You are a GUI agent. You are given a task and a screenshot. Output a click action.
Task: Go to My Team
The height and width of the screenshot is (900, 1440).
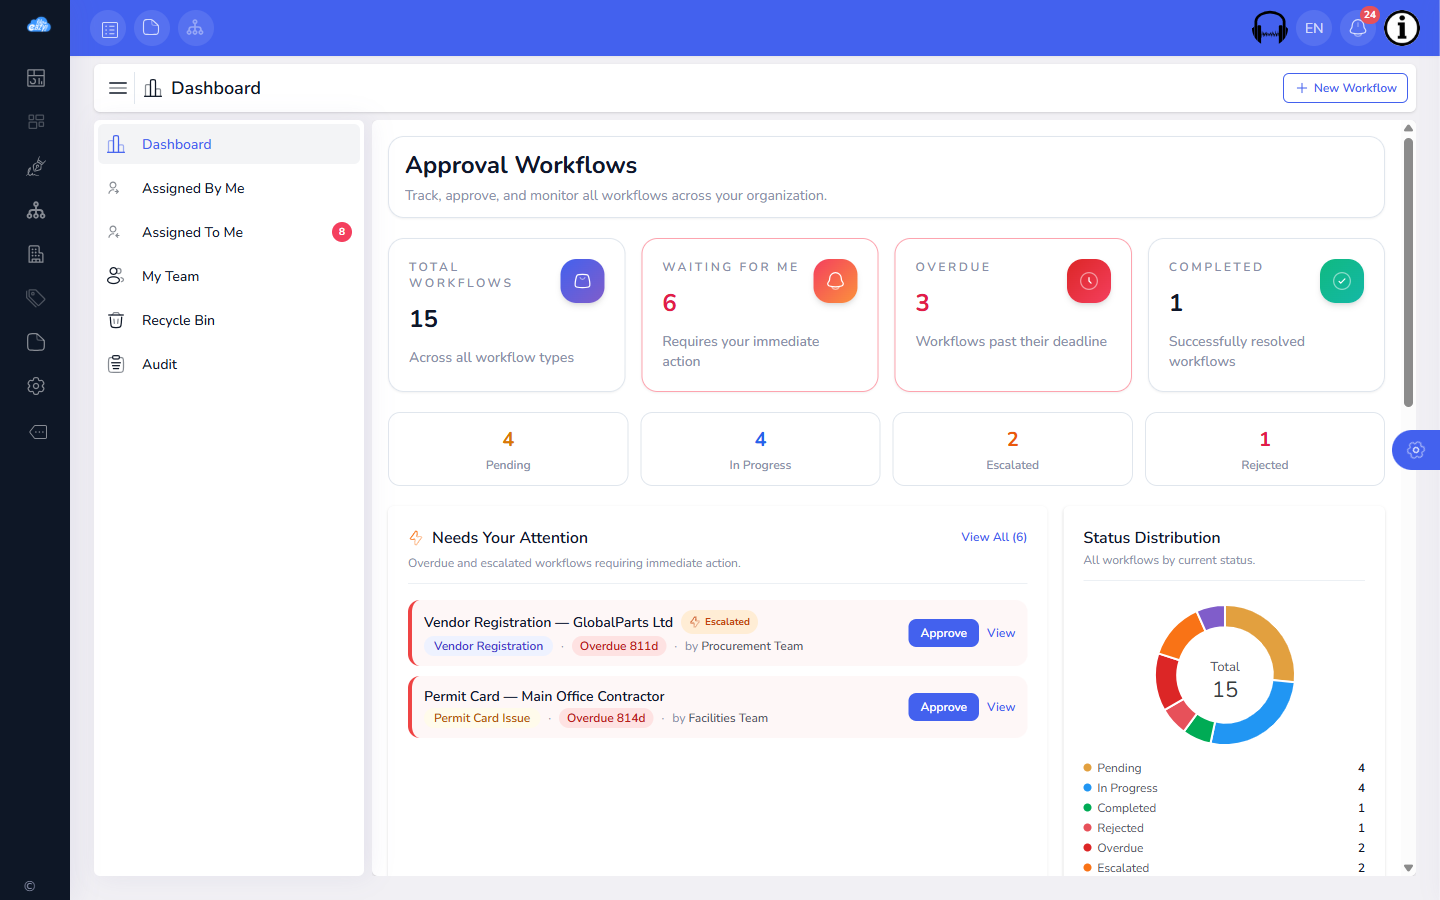click(229, 276)
